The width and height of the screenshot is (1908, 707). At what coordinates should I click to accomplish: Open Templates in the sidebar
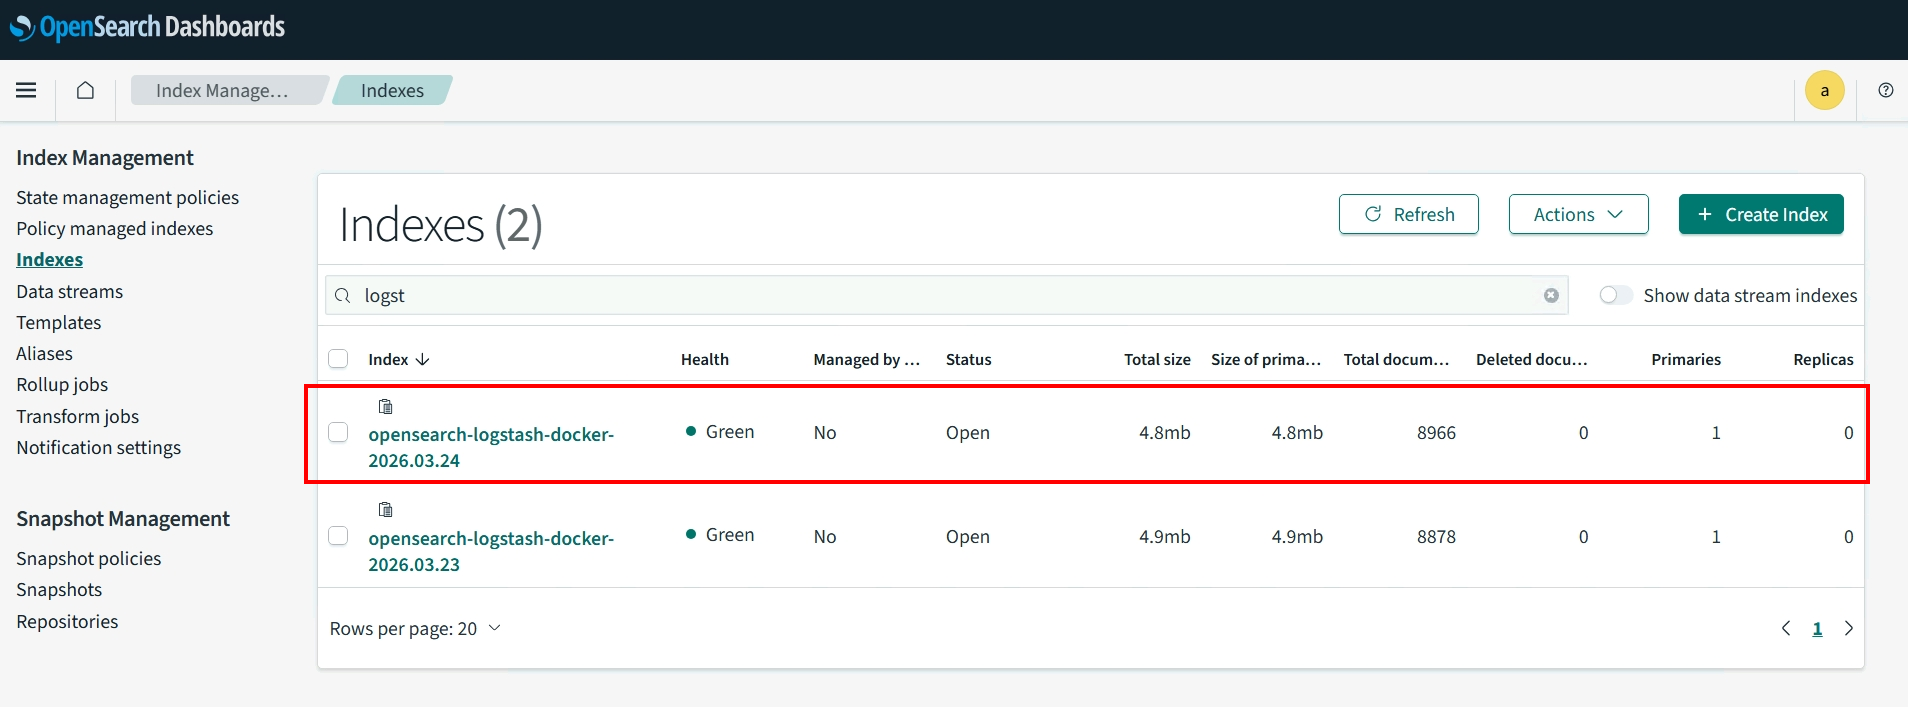point(58,323)
